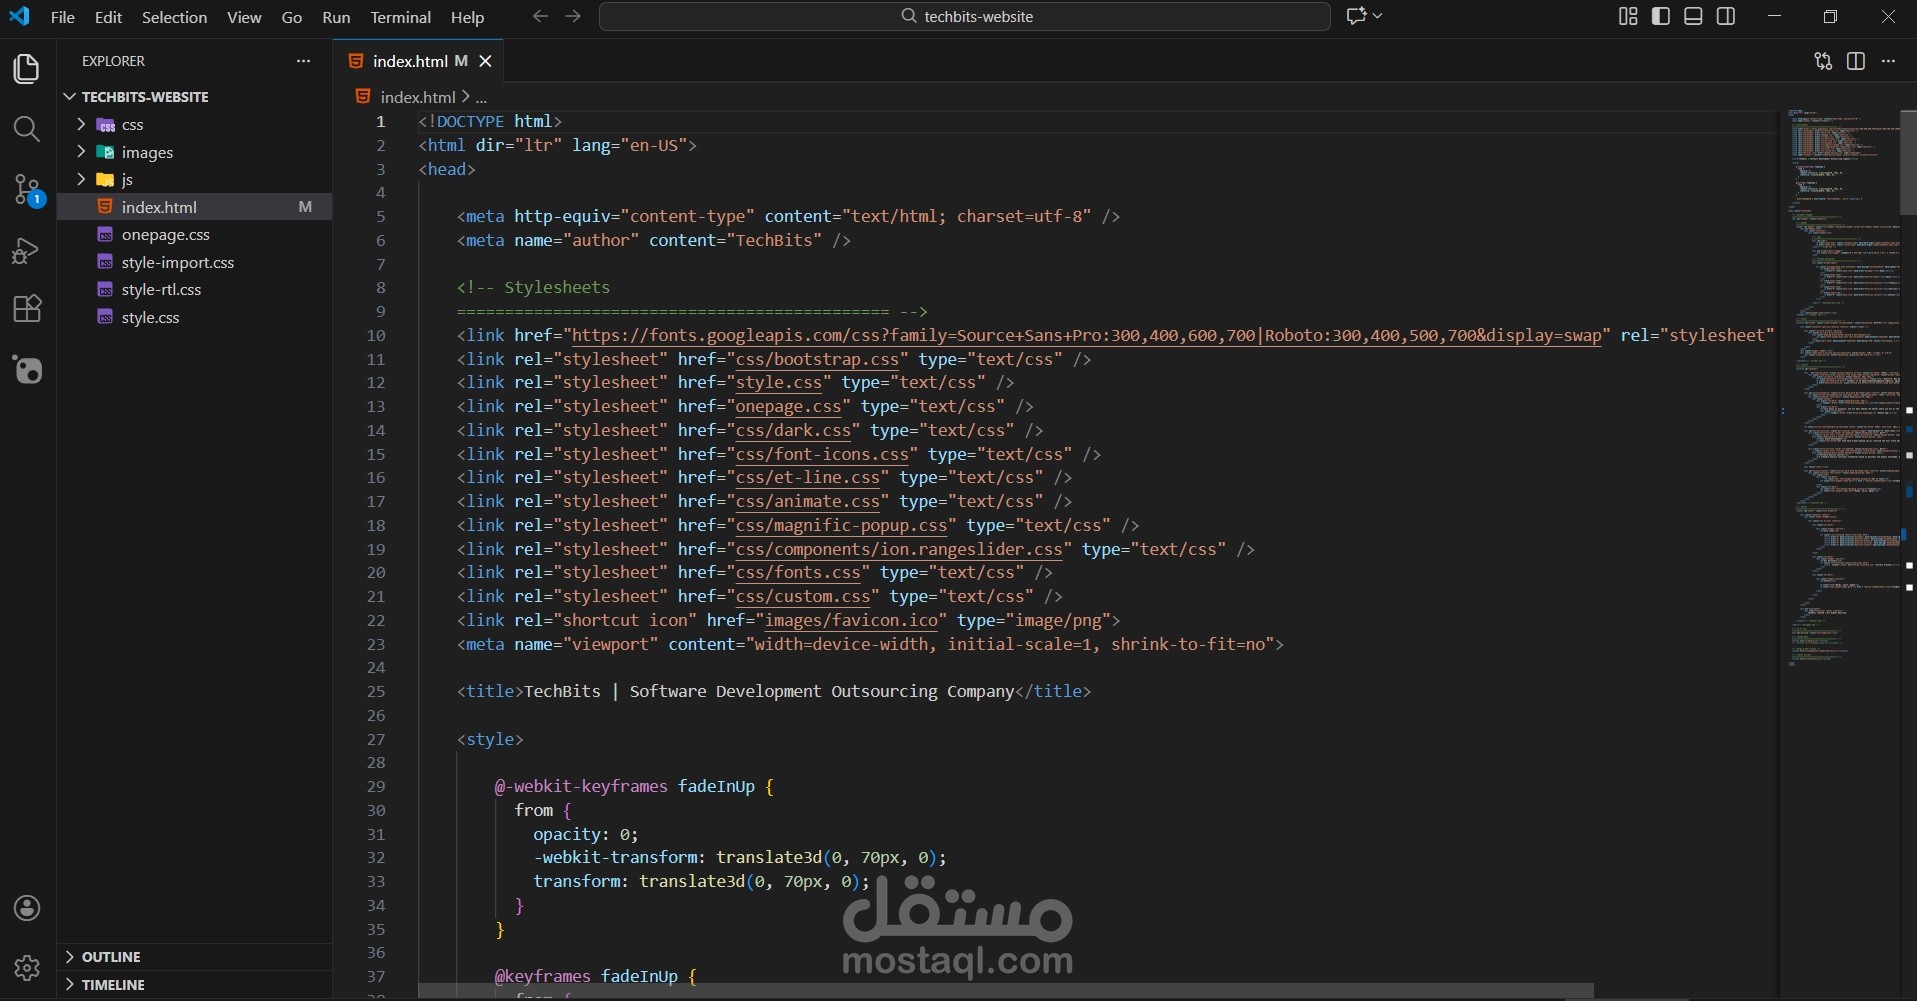Open the Run menu
Screen dimensions: 1917x1001
tap(336, 17)
